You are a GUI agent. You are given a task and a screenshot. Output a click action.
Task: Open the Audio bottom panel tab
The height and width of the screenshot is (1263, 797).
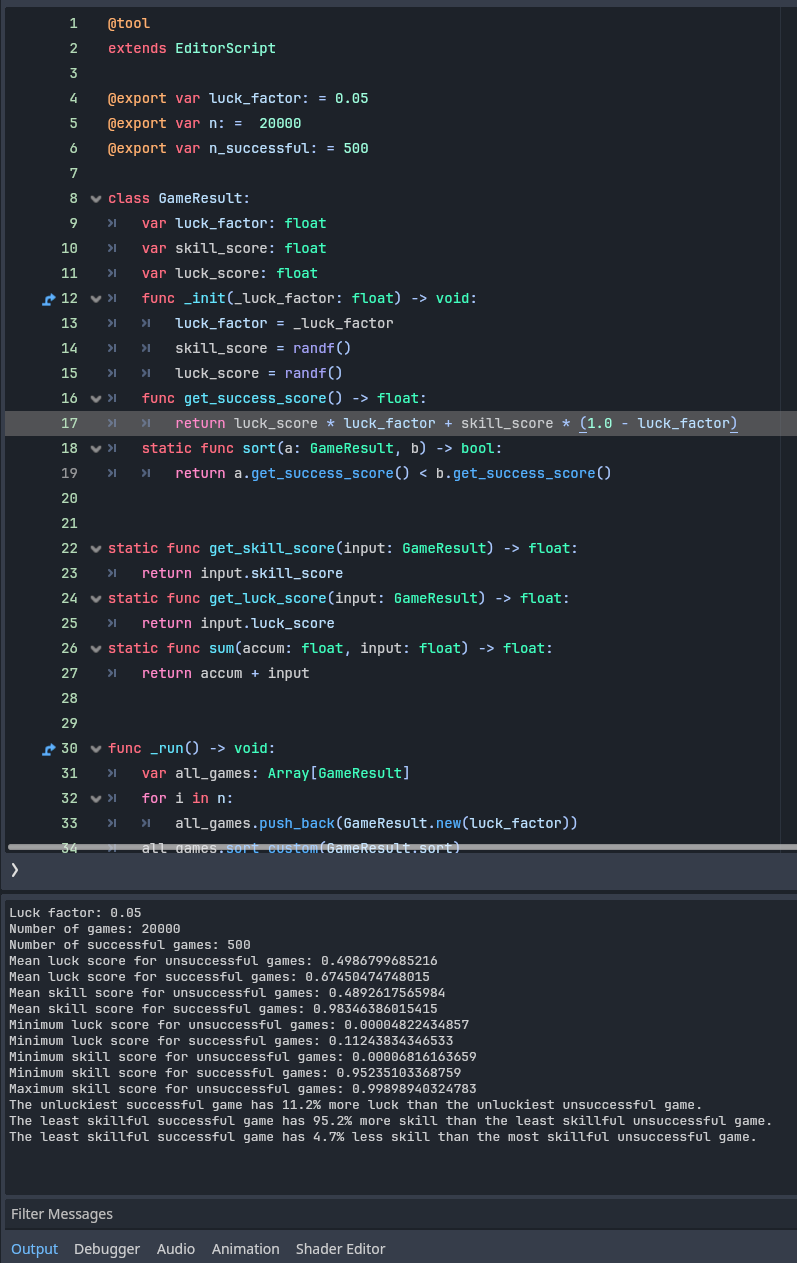pos(176,1249)
